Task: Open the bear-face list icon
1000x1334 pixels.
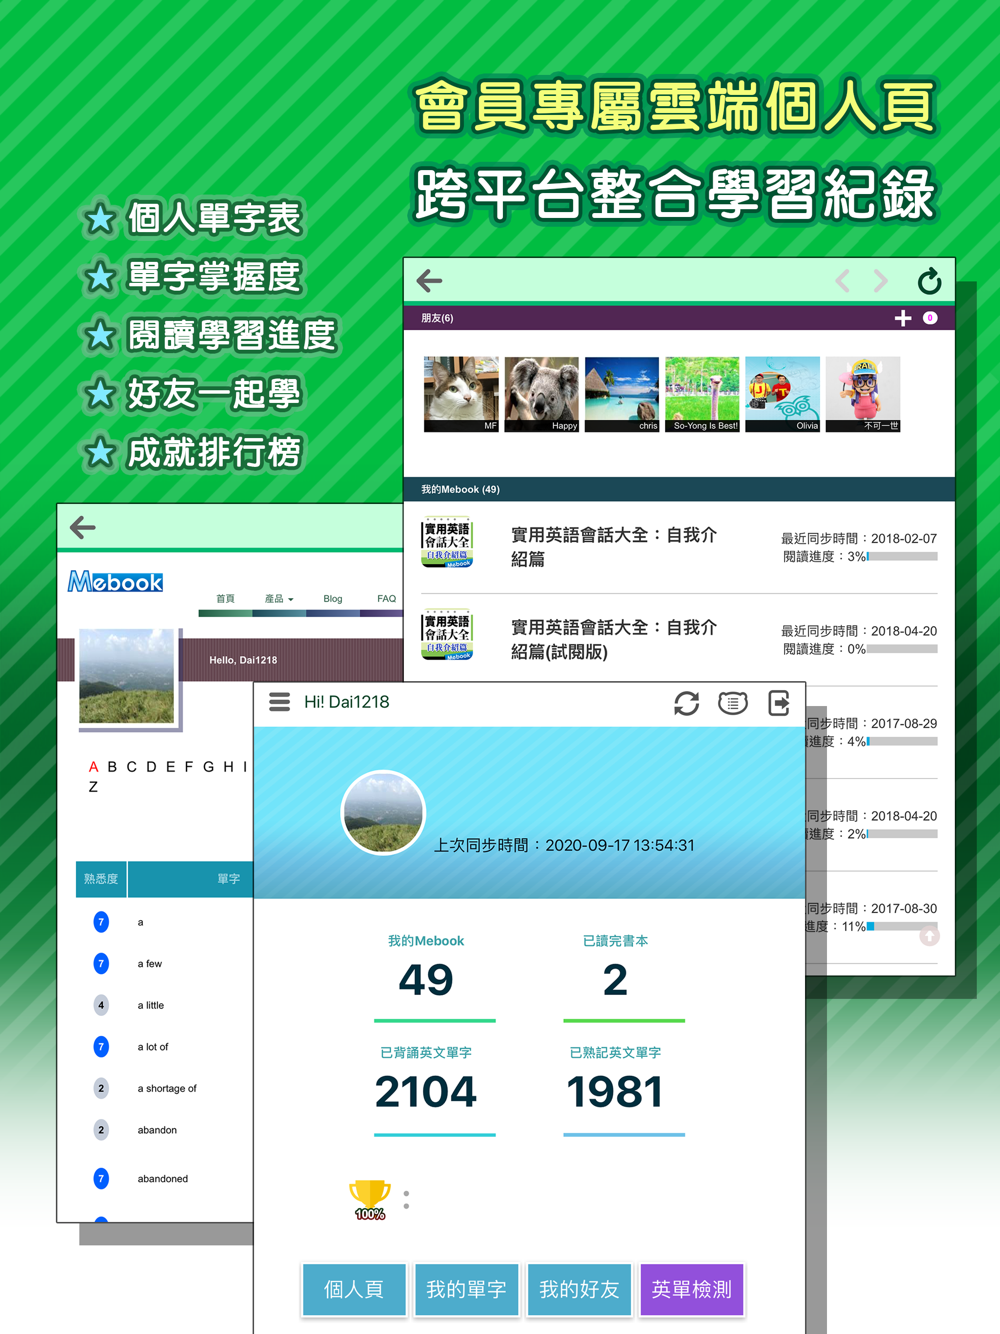Action: point(733,703)
